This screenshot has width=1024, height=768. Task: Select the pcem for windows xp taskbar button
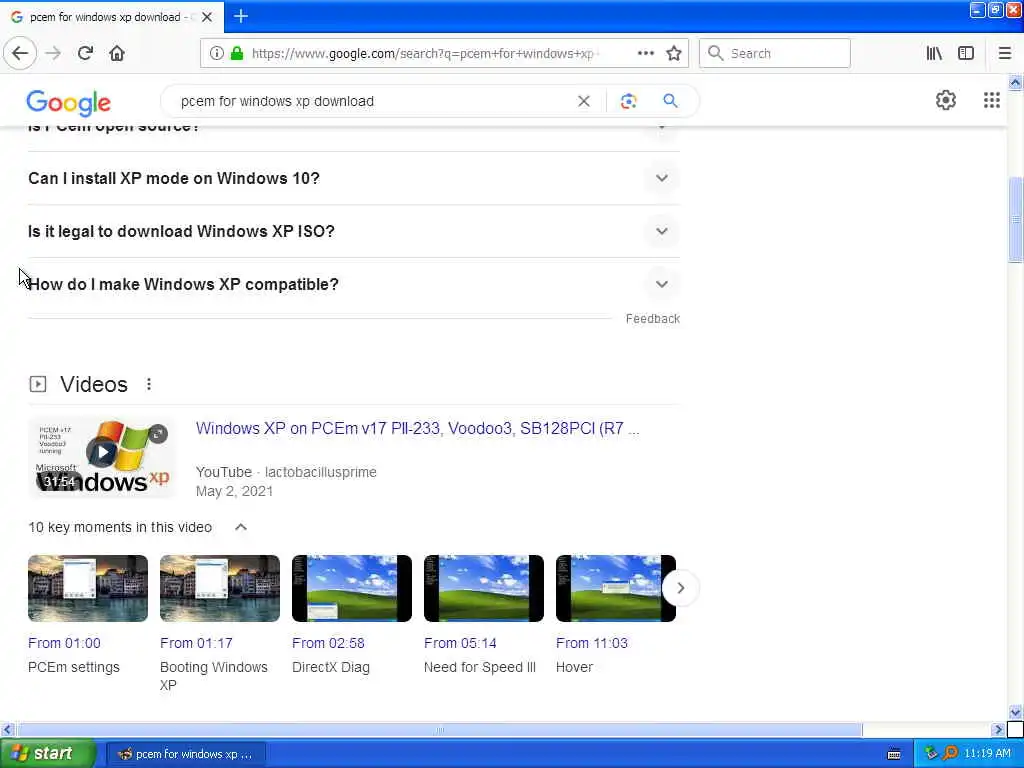coord(185,754)
